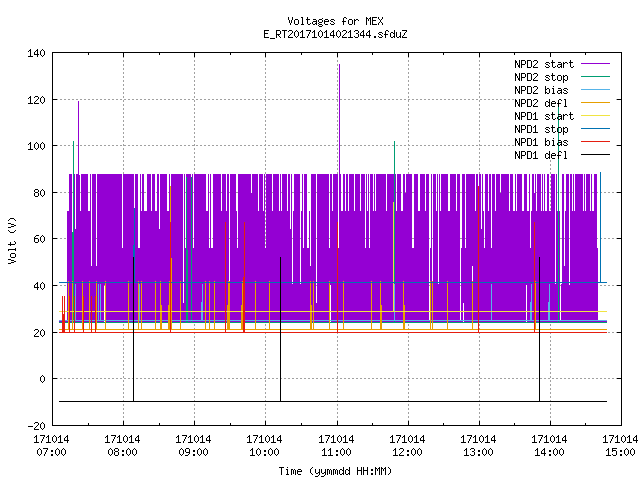Click the x-axis tick 171014 07:00

[x=51, y=446]
